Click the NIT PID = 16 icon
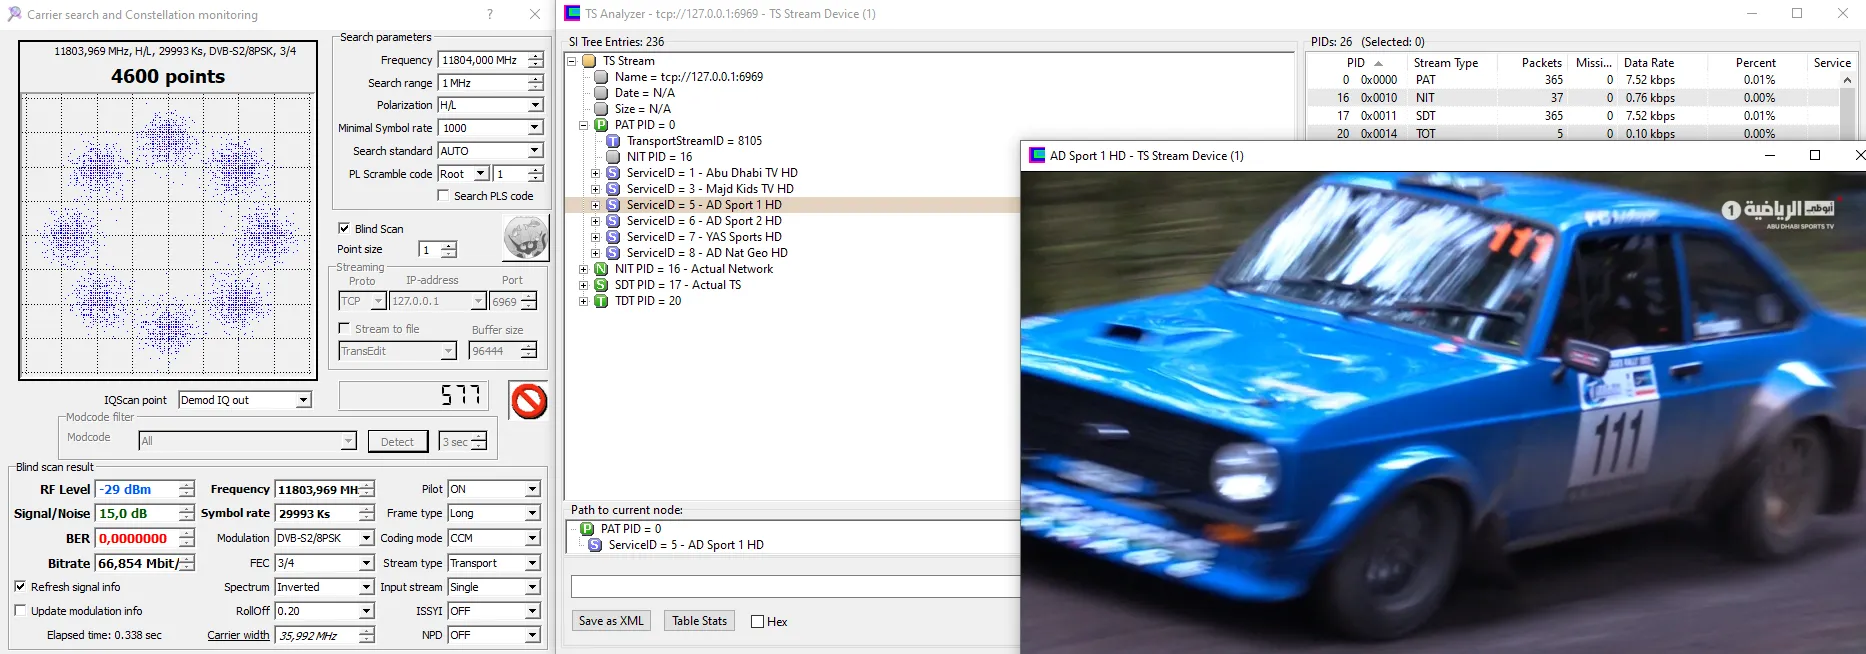 pos(601,269)
